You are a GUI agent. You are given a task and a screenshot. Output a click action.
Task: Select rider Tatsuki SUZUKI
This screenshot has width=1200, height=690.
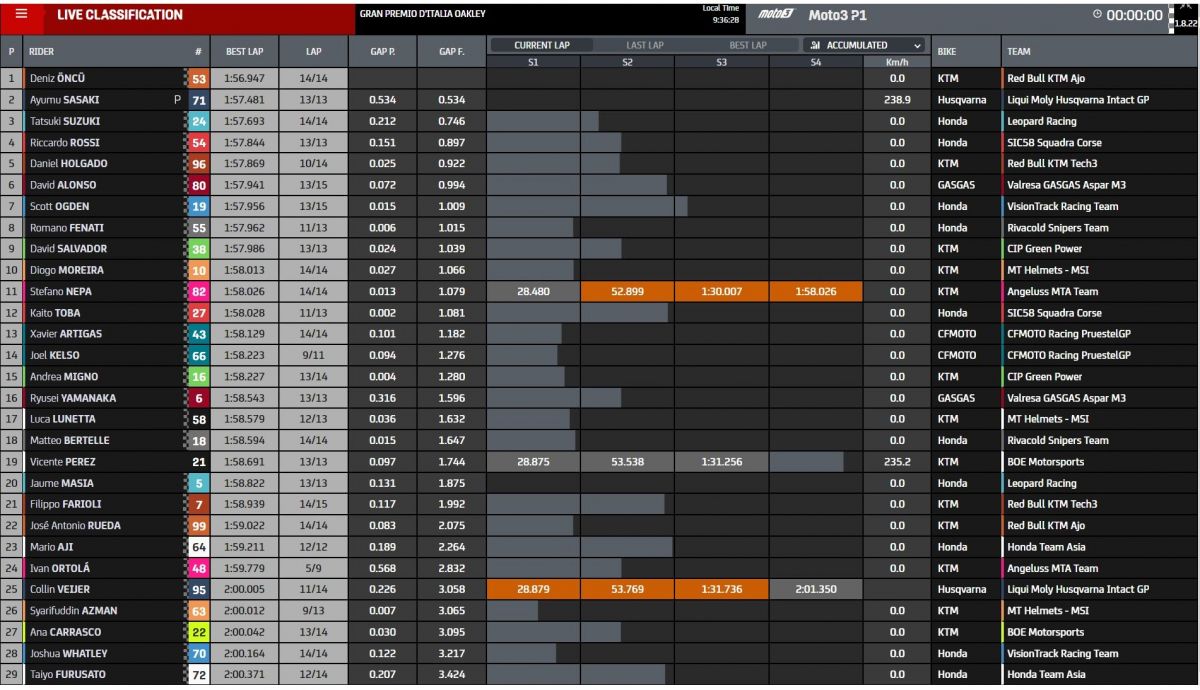coord(64,121)
